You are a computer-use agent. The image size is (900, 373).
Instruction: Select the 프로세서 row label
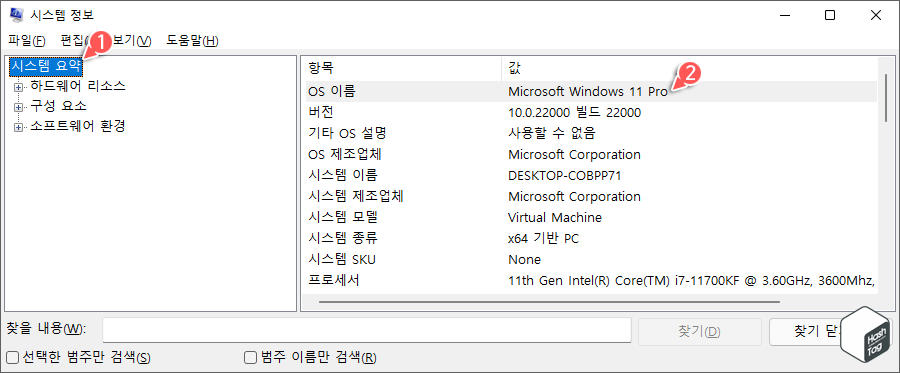pyautogui.click(x=333, y=281)
